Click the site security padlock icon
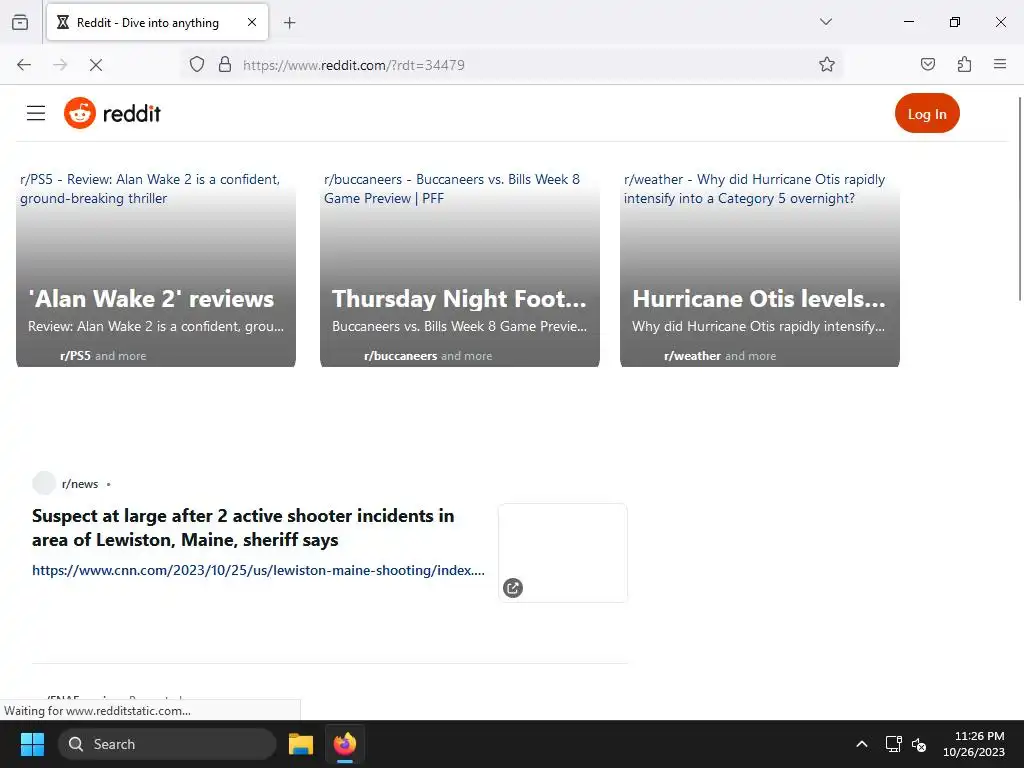Screen dimensions: 1024x768 coord(225,65)
